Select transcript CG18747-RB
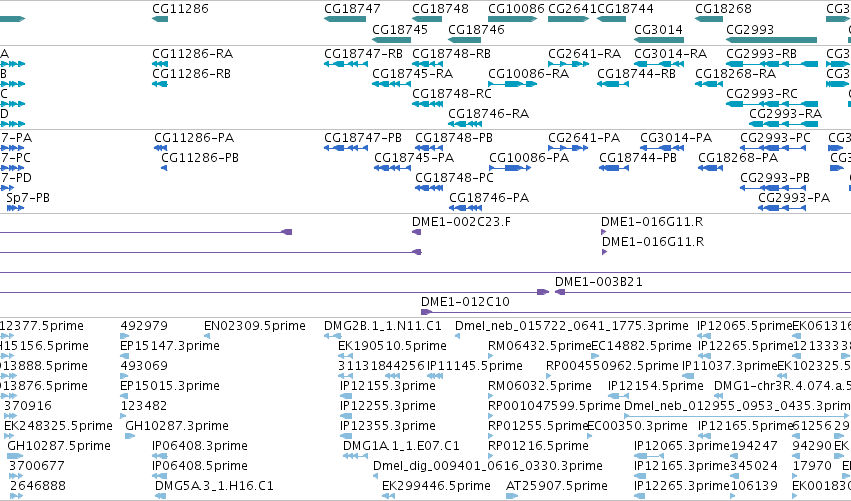The height and width of the screenshot is (501, 851). (364, 54)
